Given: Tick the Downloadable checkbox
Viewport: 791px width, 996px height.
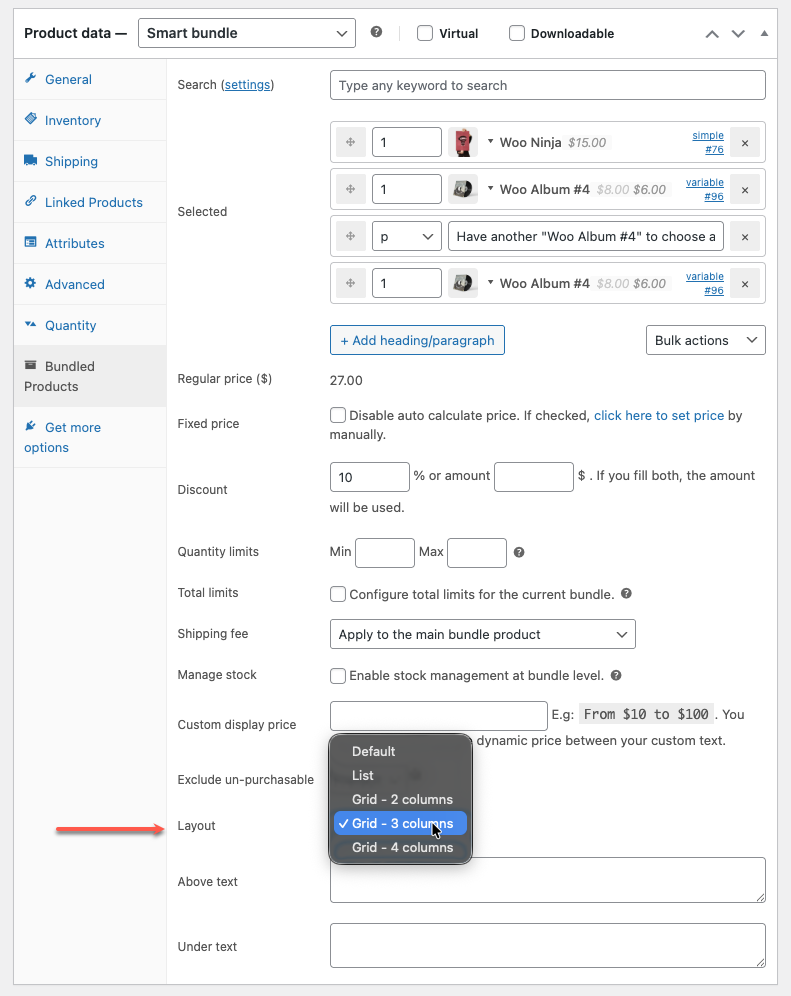Looking at the screenshot, I should pyautogui.click(x=517, y=33).
